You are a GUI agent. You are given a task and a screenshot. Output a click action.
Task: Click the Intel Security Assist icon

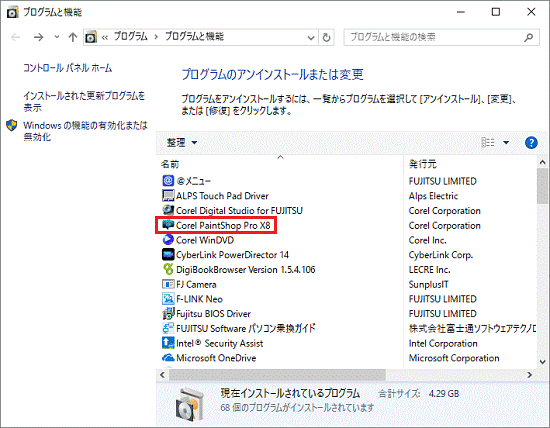click(168, 343)
